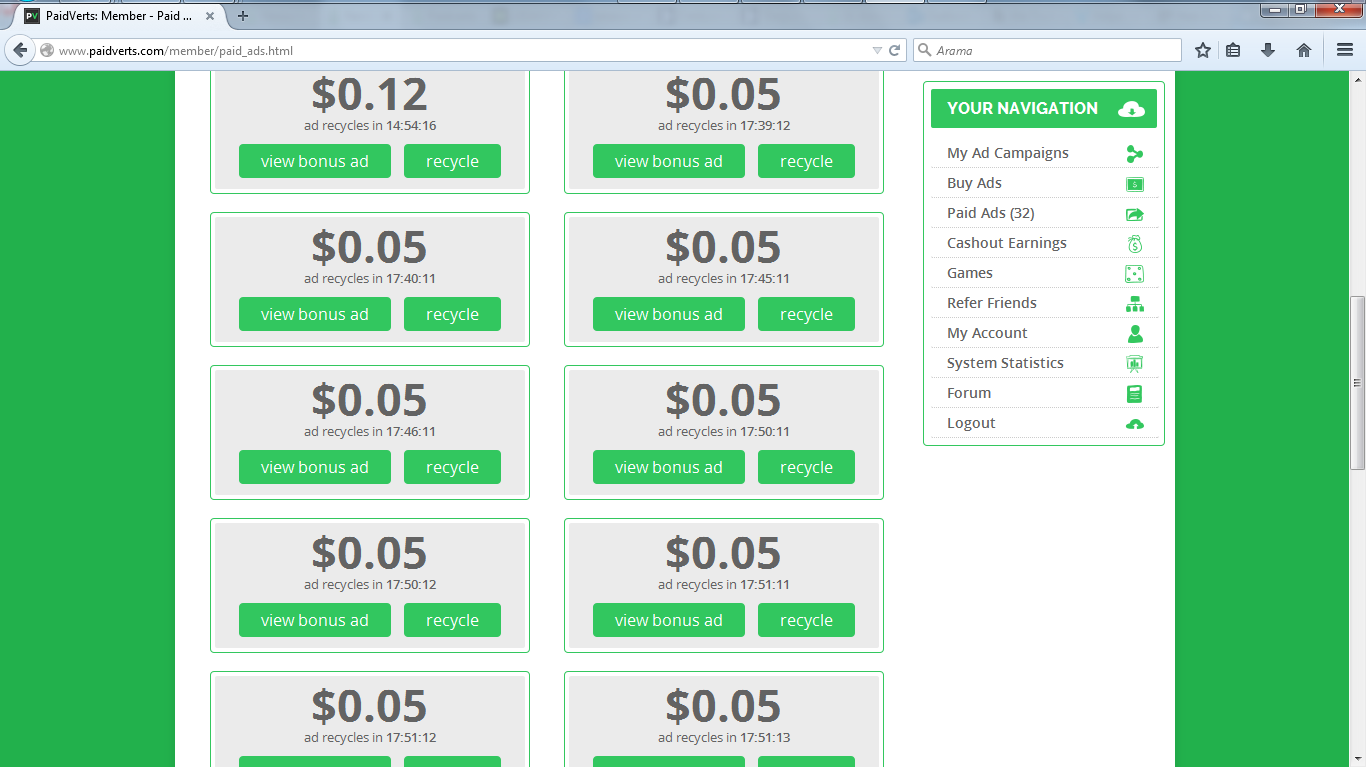Viewport: 1368px width, 768px height.
Task: Recycle the ad expiring in 17:50:11
Action: [x=806, y=467]
